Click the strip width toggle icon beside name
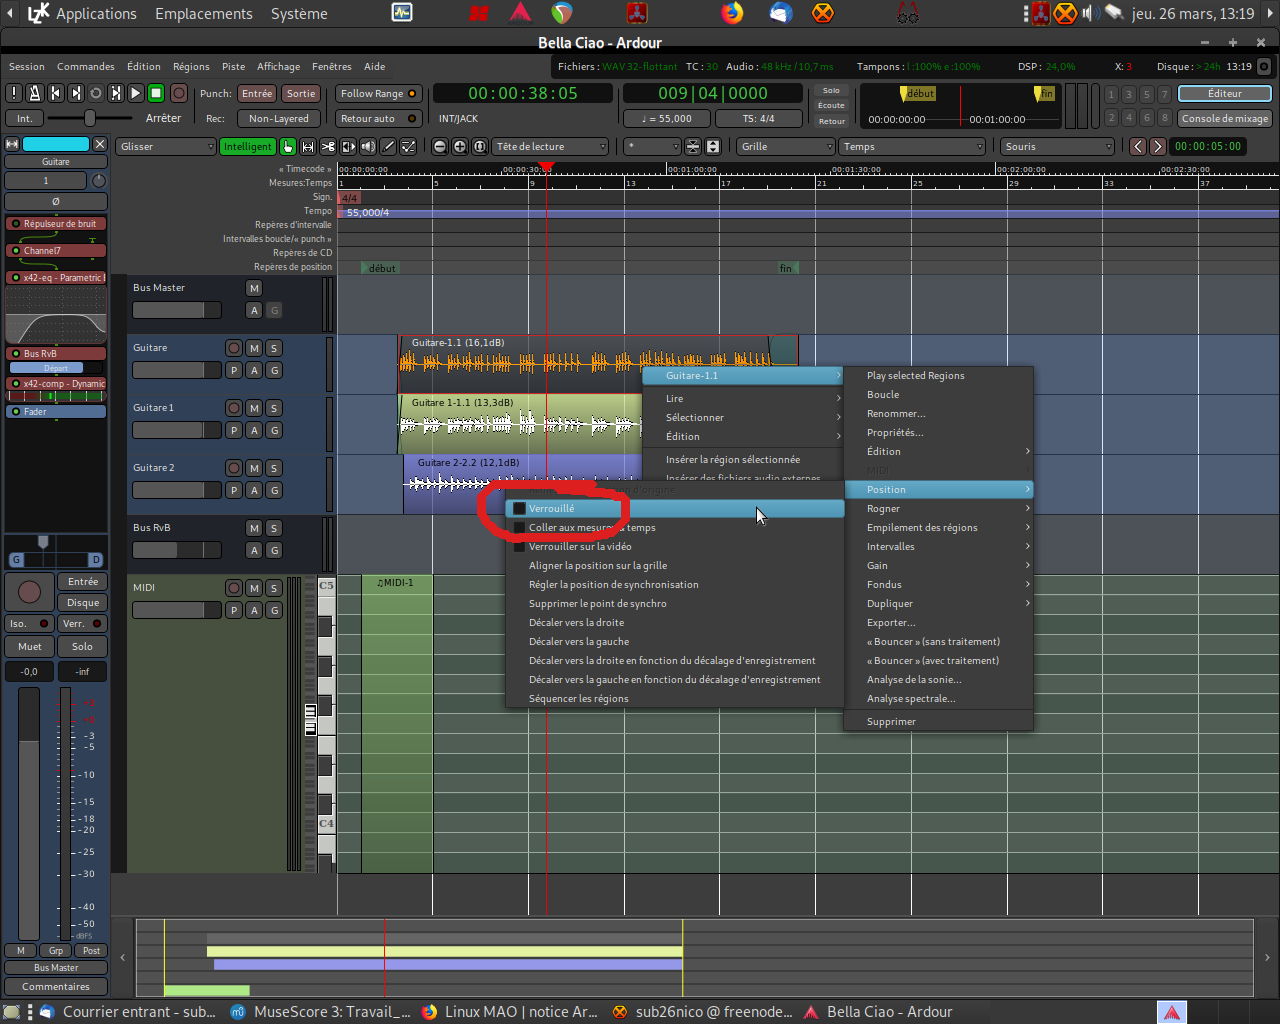 pos(12,144)
